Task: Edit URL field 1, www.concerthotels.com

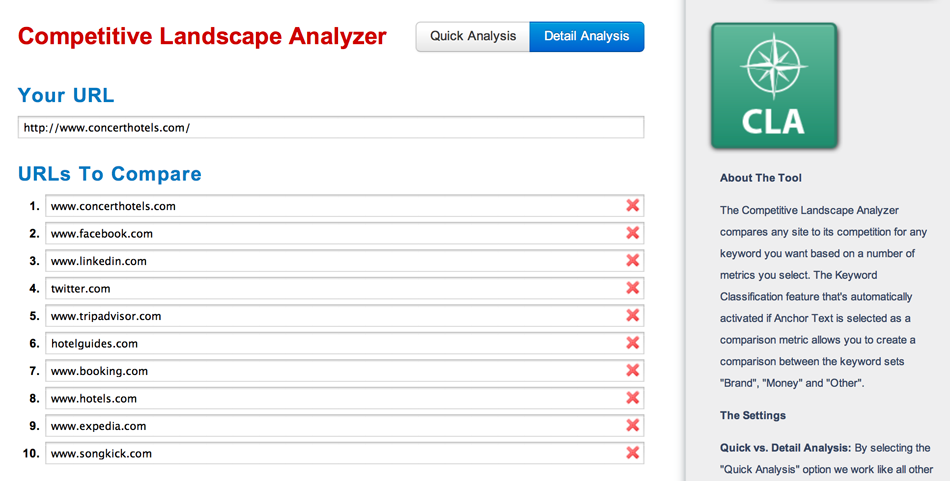Action: pos(344,206)
